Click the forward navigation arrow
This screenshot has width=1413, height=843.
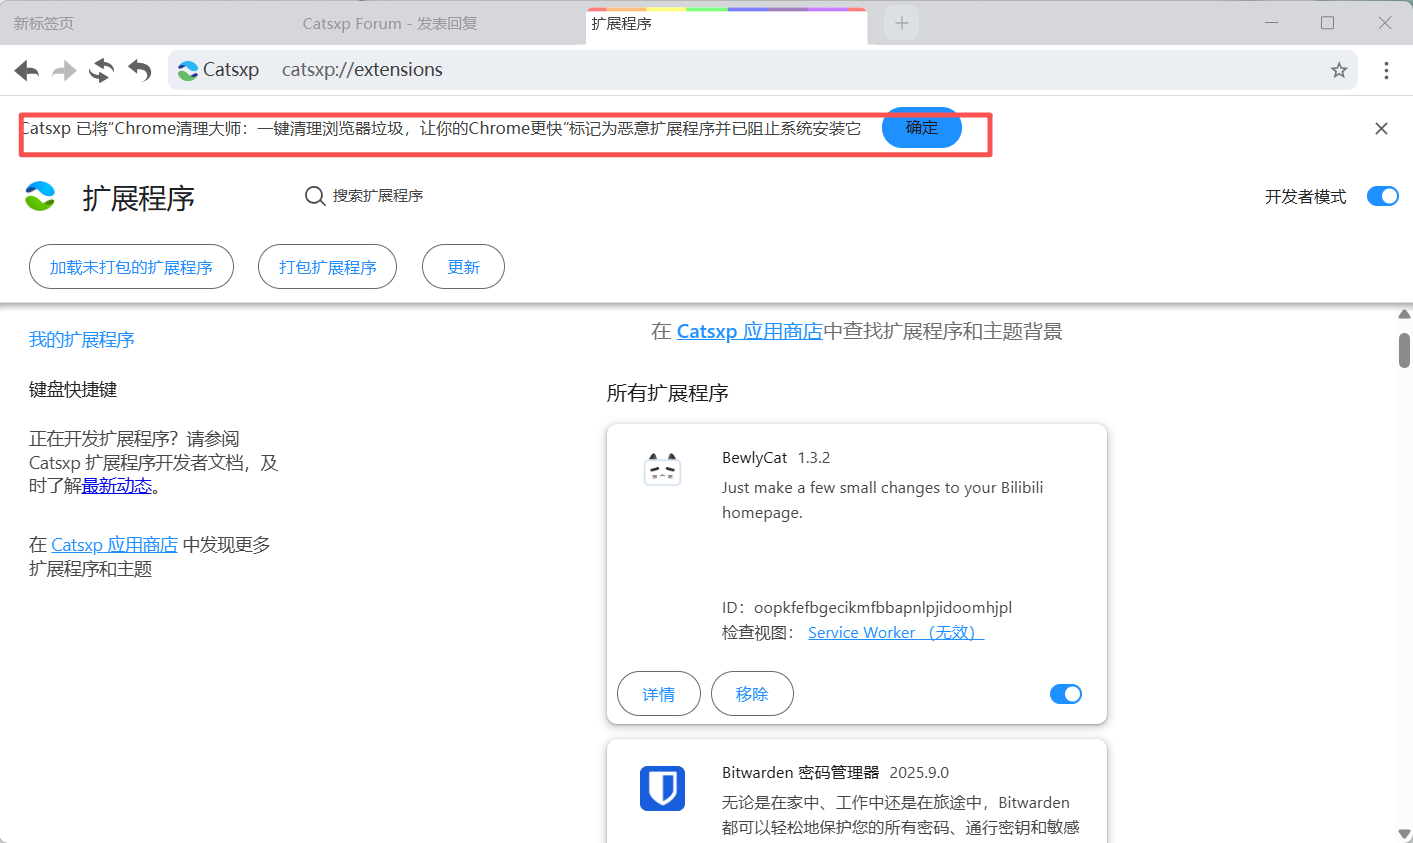pos(64,70)
